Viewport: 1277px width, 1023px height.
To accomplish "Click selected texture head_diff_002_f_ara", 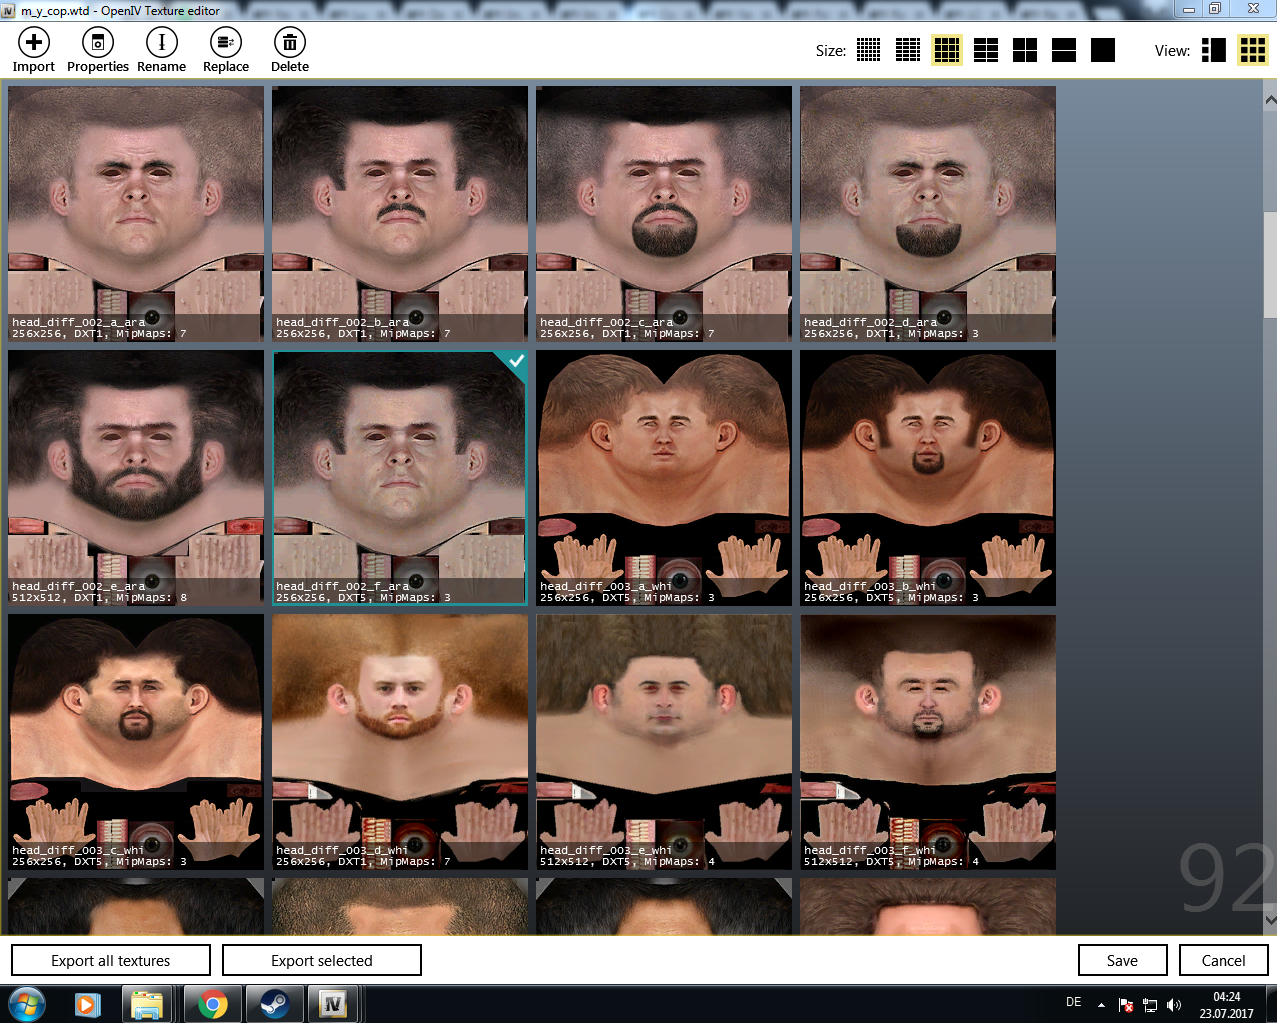I will 400,478.
